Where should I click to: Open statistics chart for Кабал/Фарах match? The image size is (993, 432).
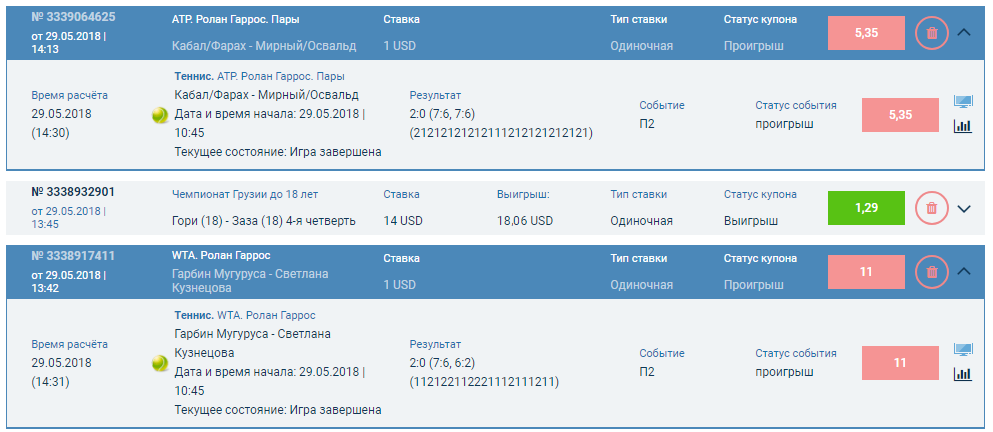[x=963, y=126]
